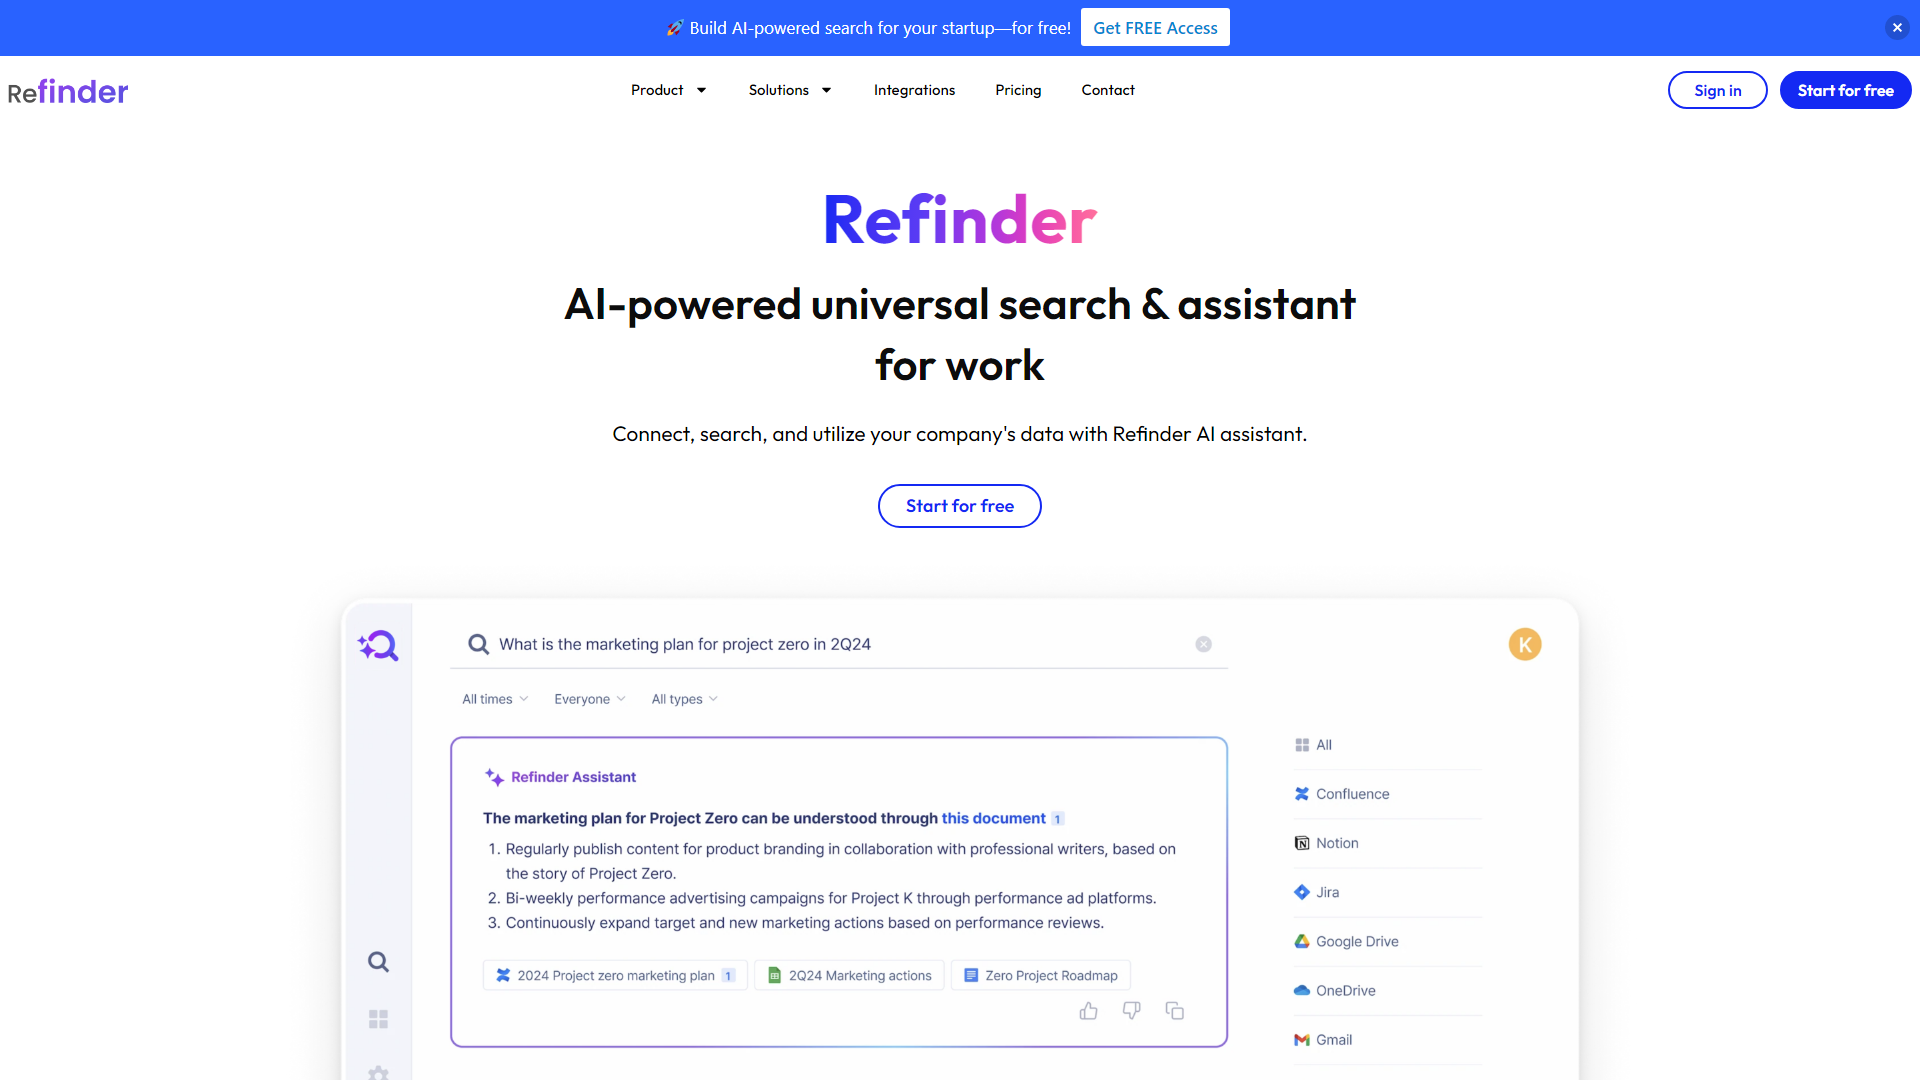The image size is (1920, 1080).
Task: Expand the Everyone filter dropdown
Action: pyautogui.click(x=589, y=699)
